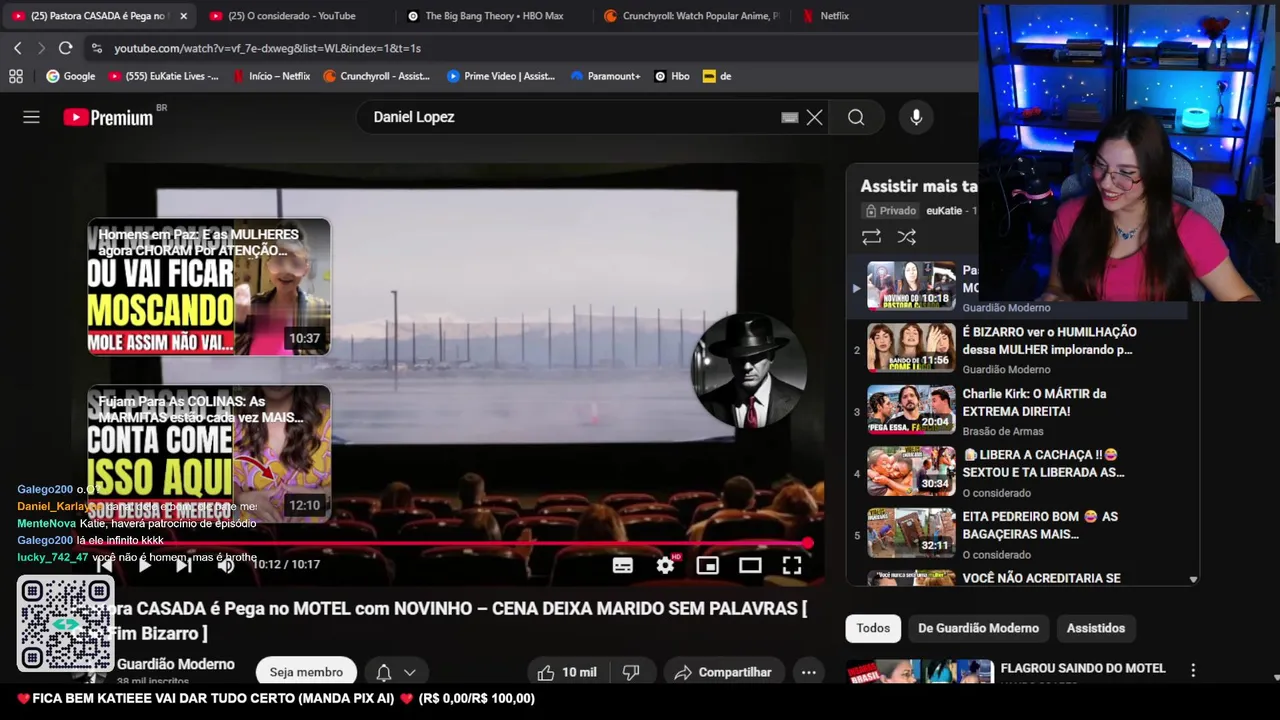Like the video with 10 mil
1280x720 pixels.
click(x=567, y=672)
